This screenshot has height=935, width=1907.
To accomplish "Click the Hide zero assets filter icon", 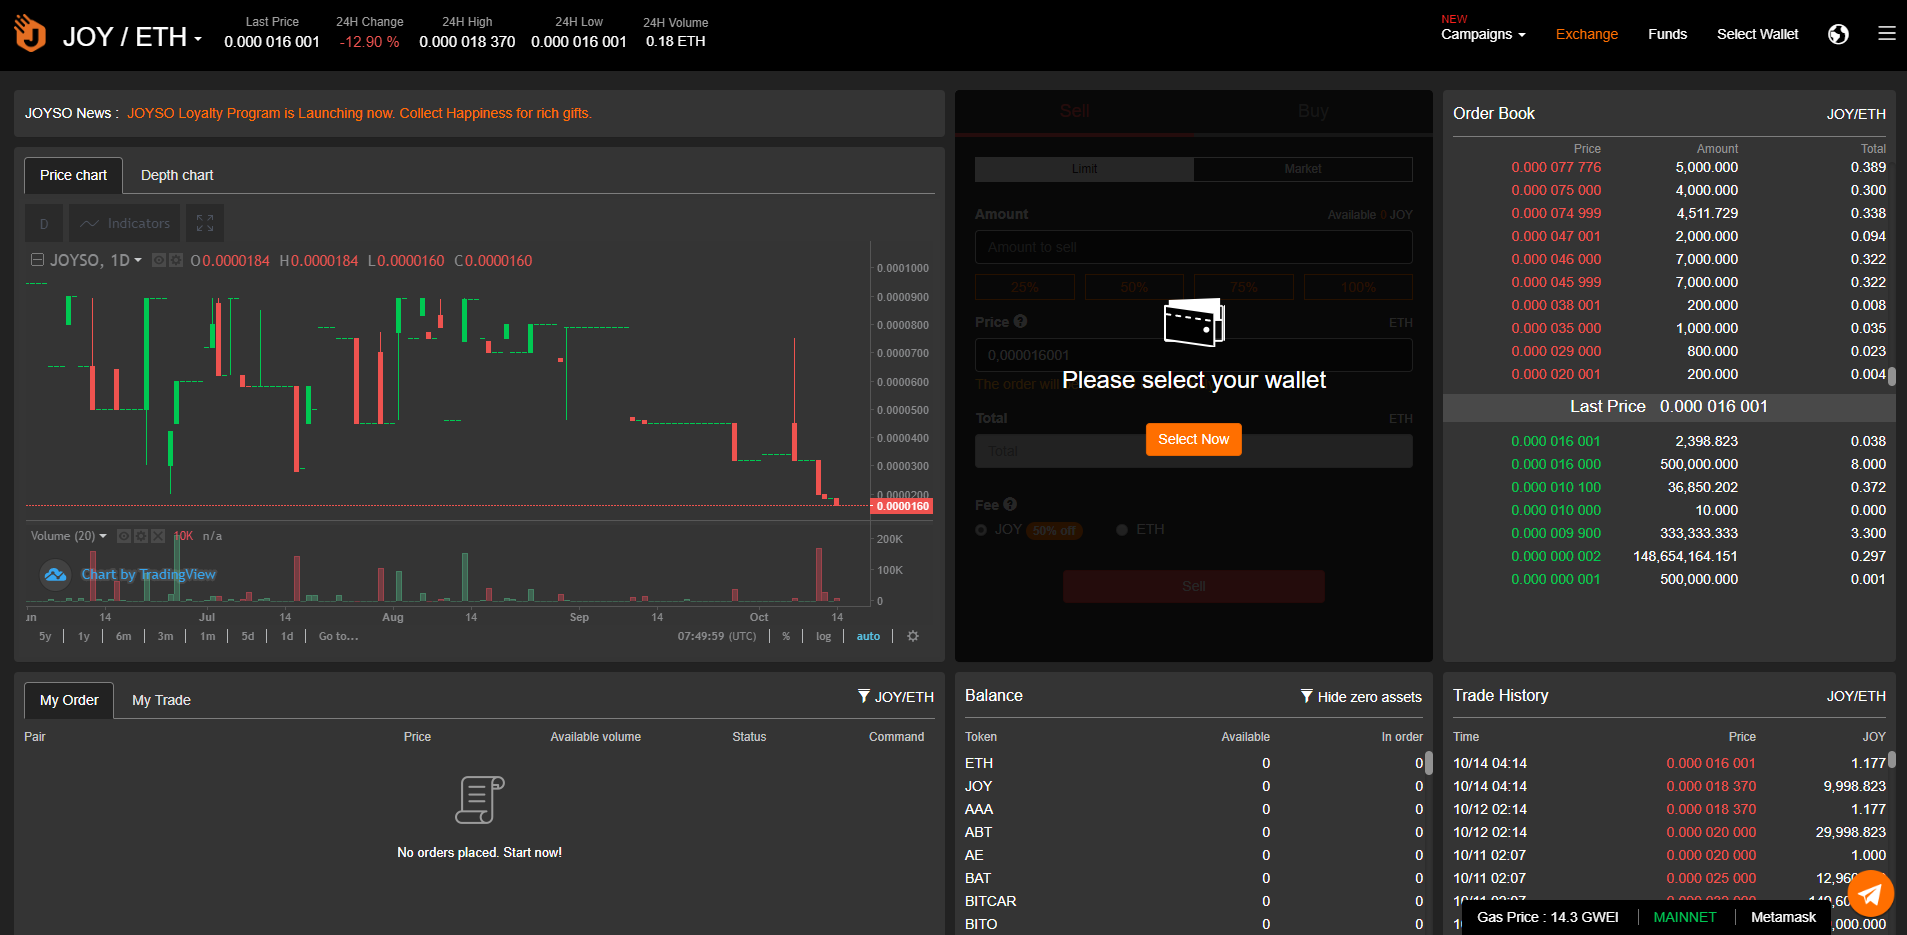I will [x=1306, y=696].
